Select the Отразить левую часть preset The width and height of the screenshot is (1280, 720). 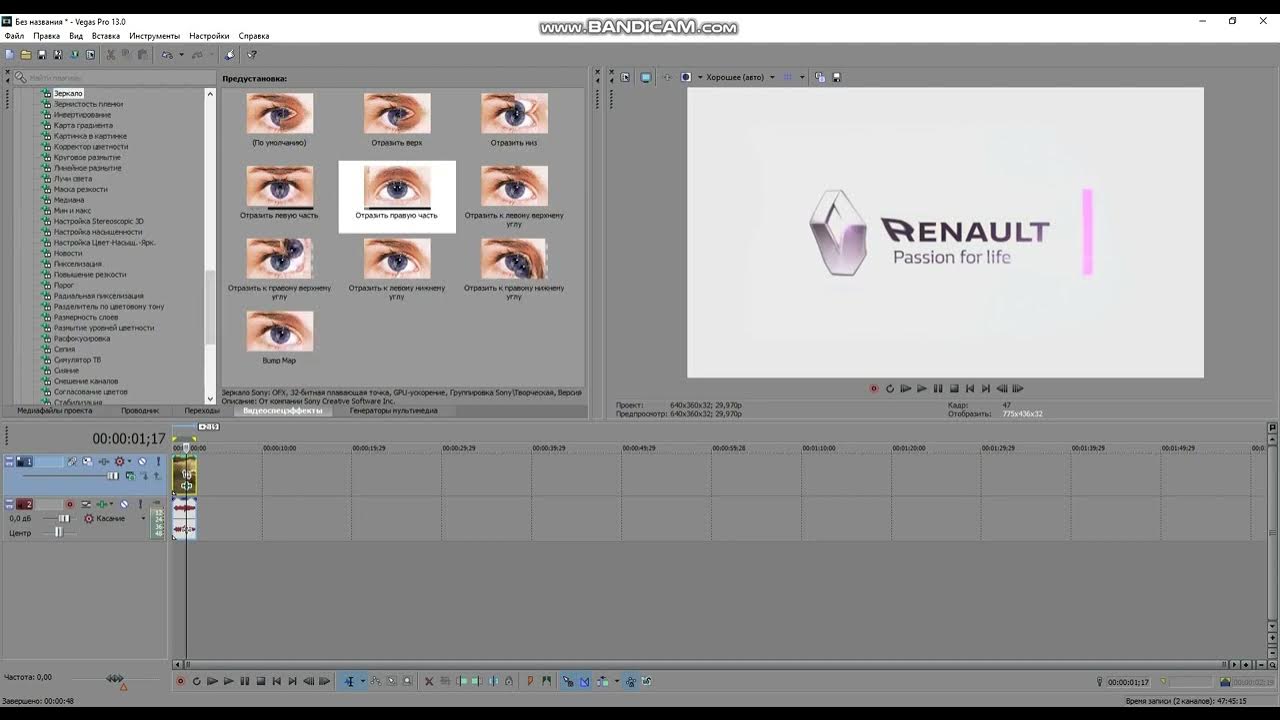click(279, 193)
